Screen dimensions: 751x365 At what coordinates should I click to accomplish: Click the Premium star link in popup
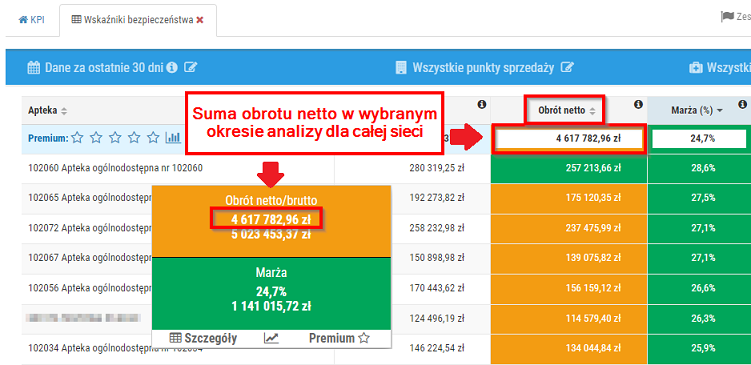(339, 338)
